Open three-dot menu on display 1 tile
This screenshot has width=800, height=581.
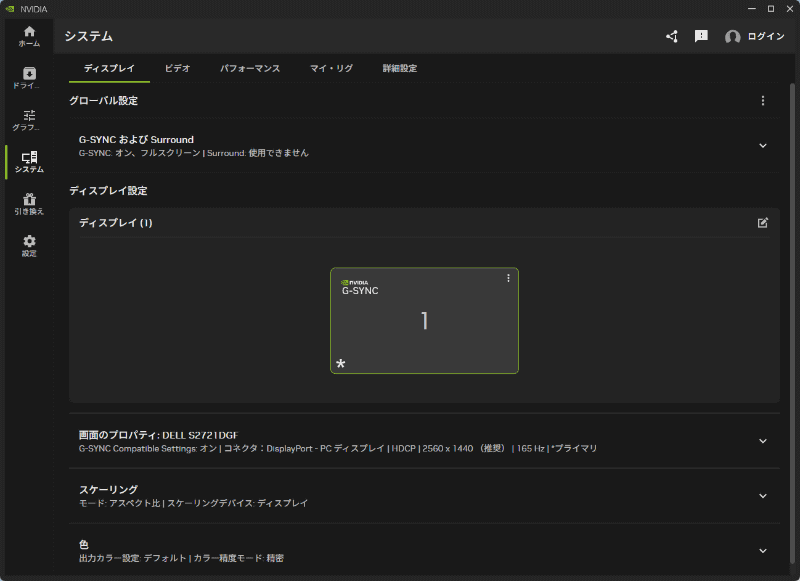(x=508, y=278)
